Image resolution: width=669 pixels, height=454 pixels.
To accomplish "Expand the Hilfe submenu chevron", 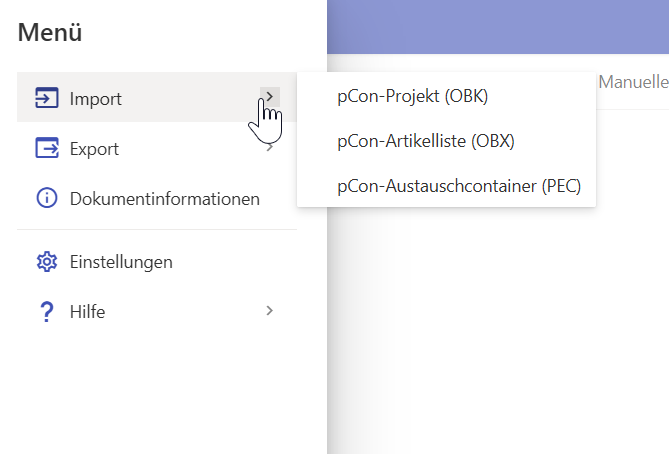I will click(270, 311).
